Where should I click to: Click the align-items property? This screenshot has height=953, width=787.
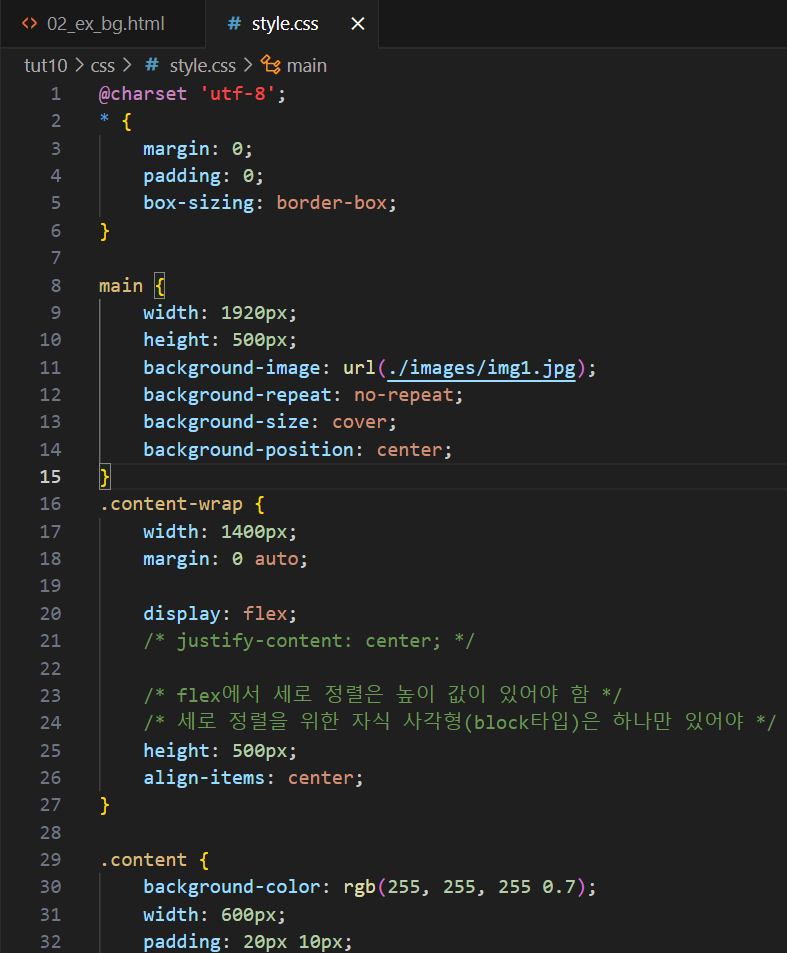tap(204, 777)
